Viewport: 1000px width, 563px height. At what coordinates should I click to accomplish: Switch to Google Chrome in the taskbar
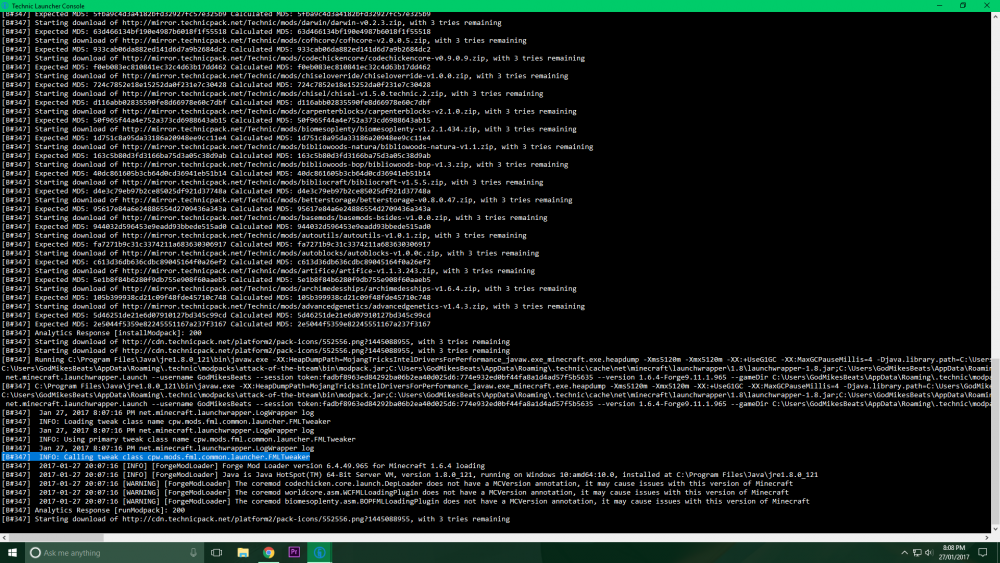tap(268, 553)
